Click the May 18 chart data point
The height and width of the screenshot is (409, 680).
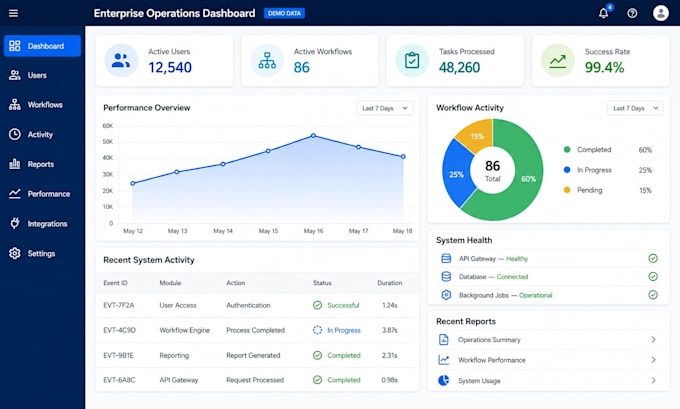coord(403,157)
